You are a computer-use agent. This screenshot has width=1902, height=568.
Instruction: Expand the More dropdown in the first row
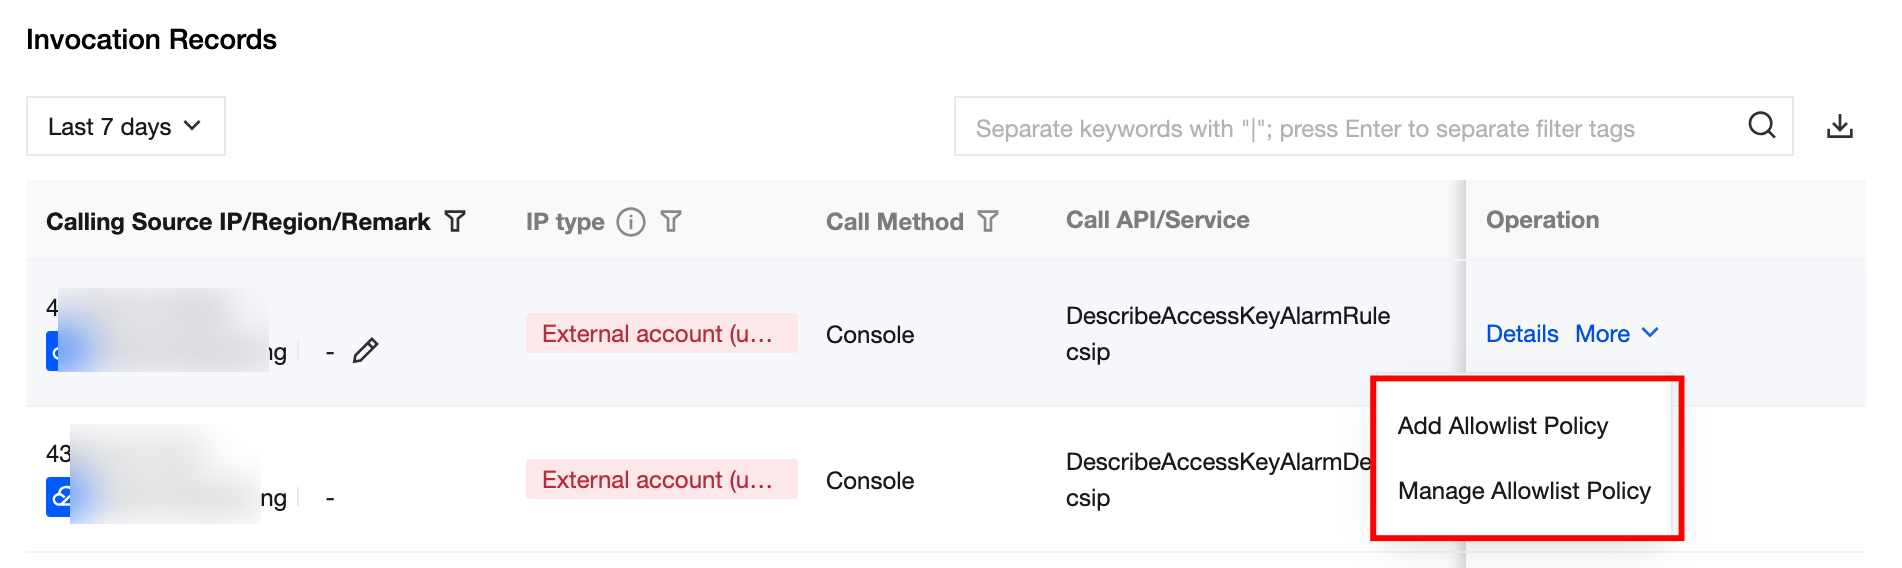click(1603, 334)
